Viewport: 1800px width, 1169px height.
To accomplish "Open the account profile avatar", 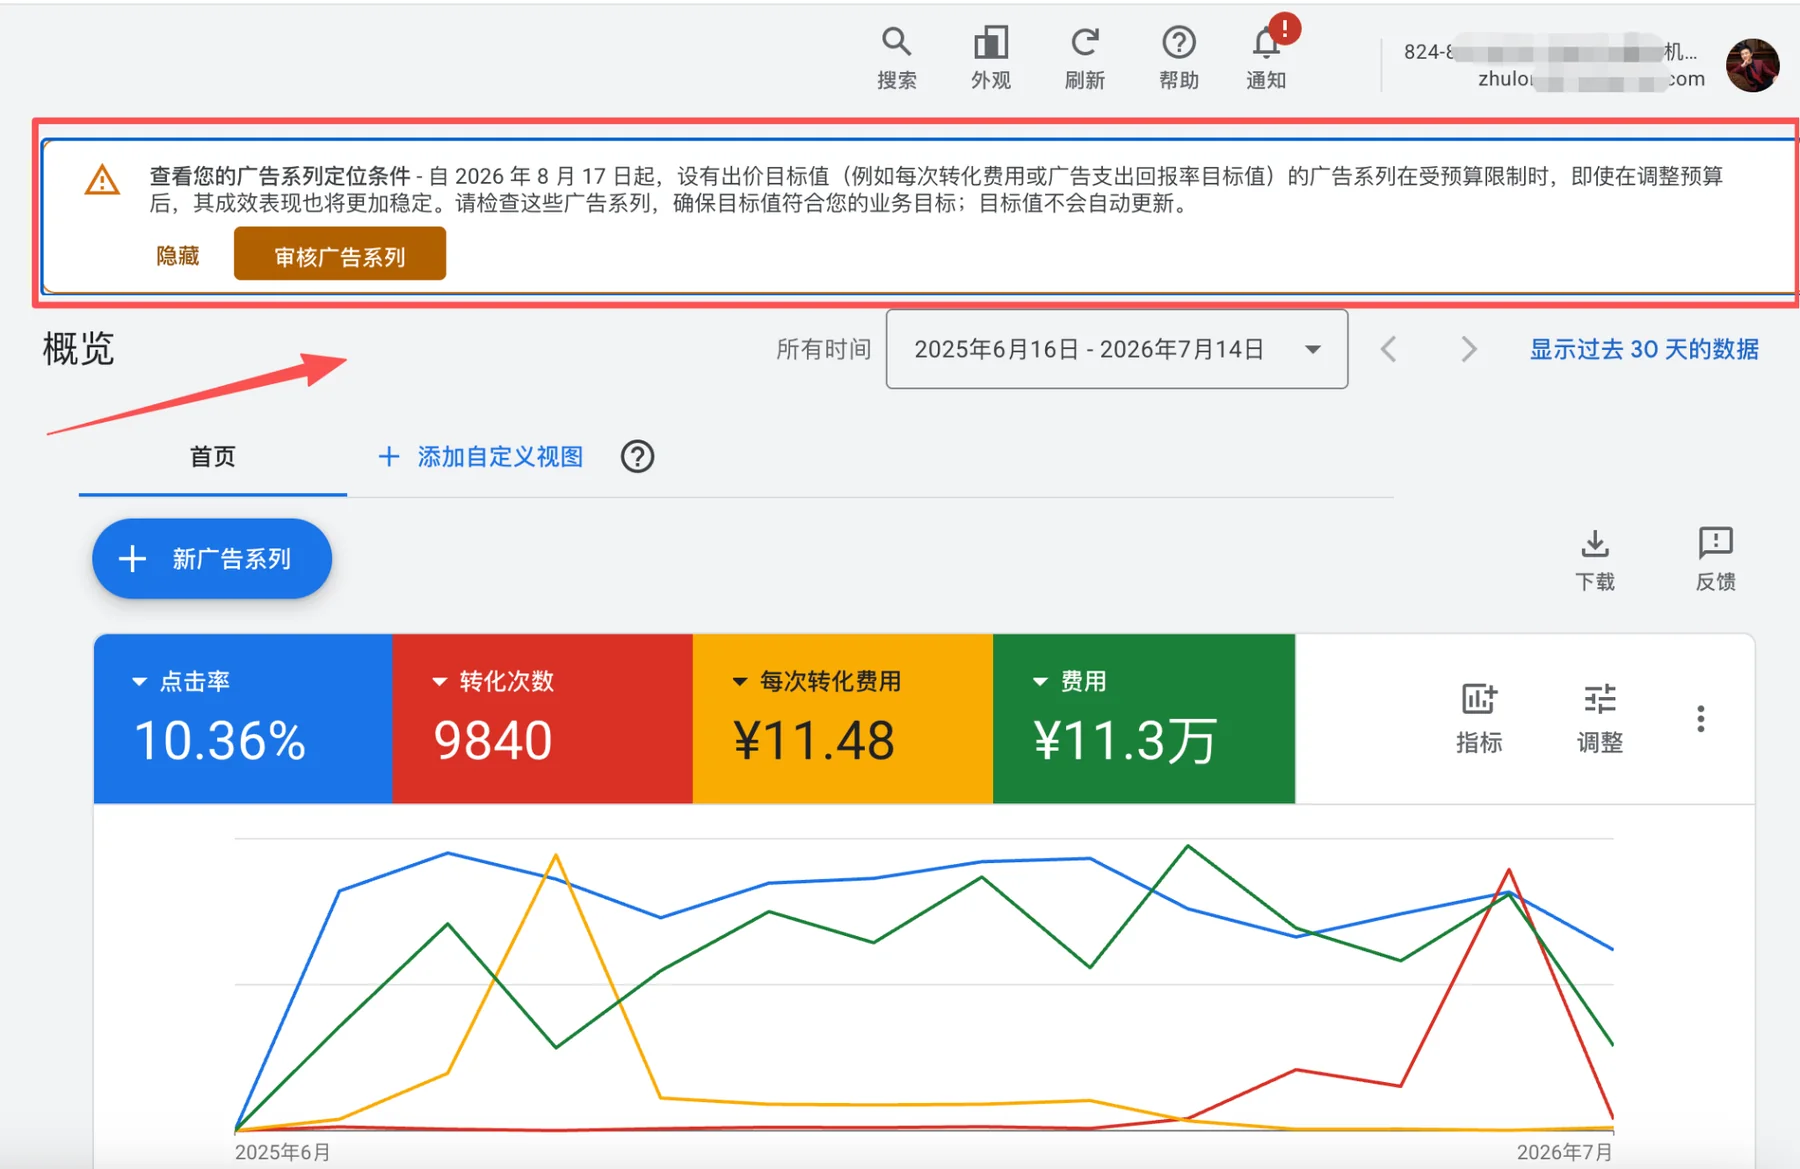I will point(1752,65).
